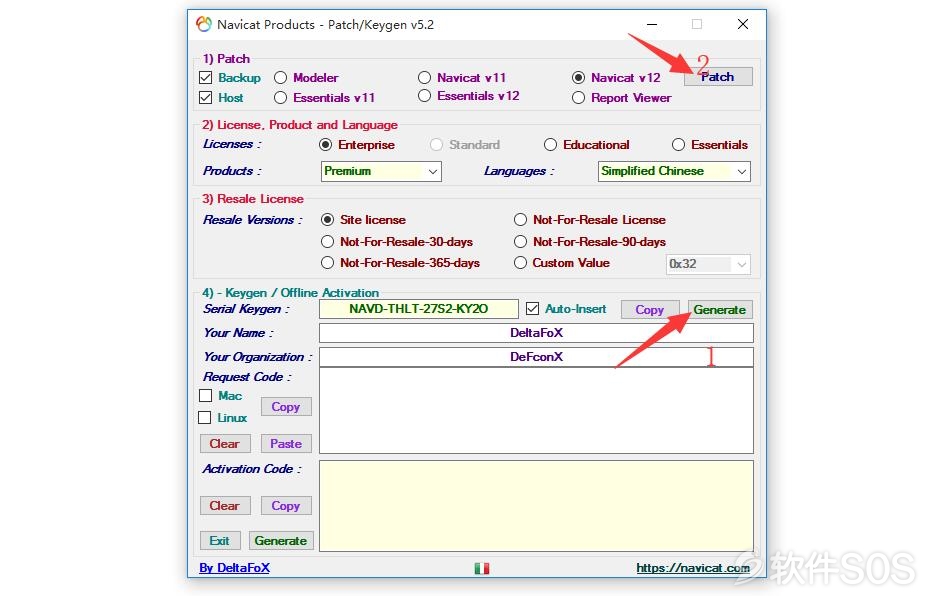Enable the Linux checkbox
Viewport: 930px width, 596px height.
[205, 418]
